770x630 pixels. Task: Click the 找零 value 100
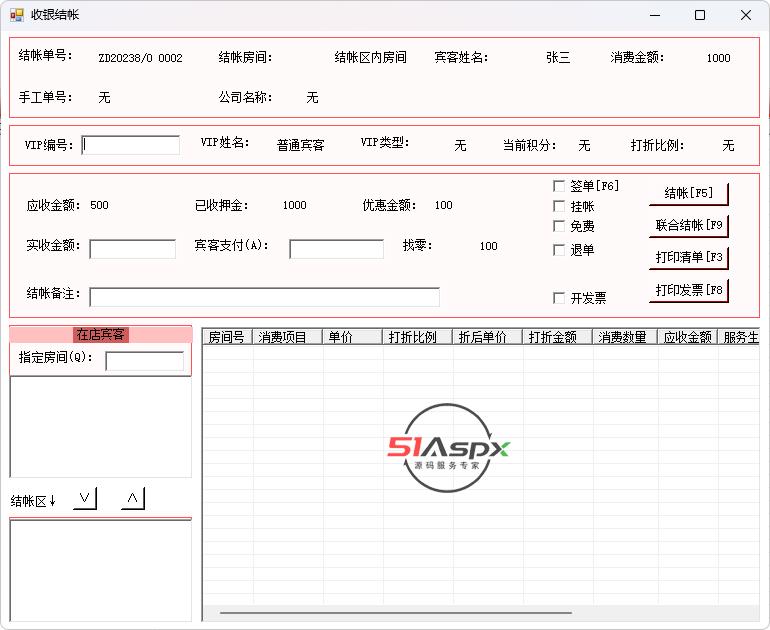pos(489,246)
